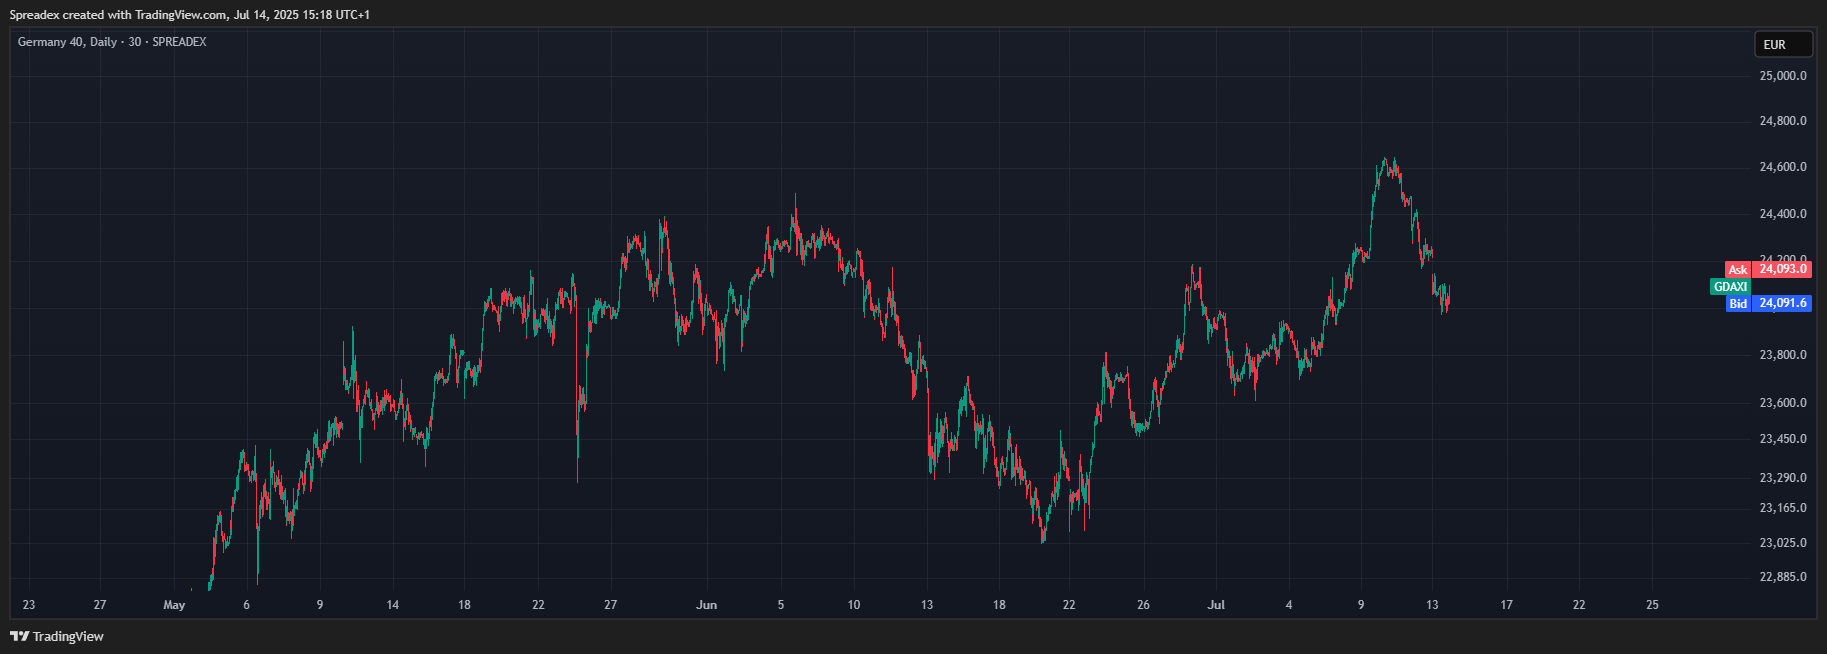1827x654 pixels.
Task: Click the May label on time axis
Action: tap(174, 605)
